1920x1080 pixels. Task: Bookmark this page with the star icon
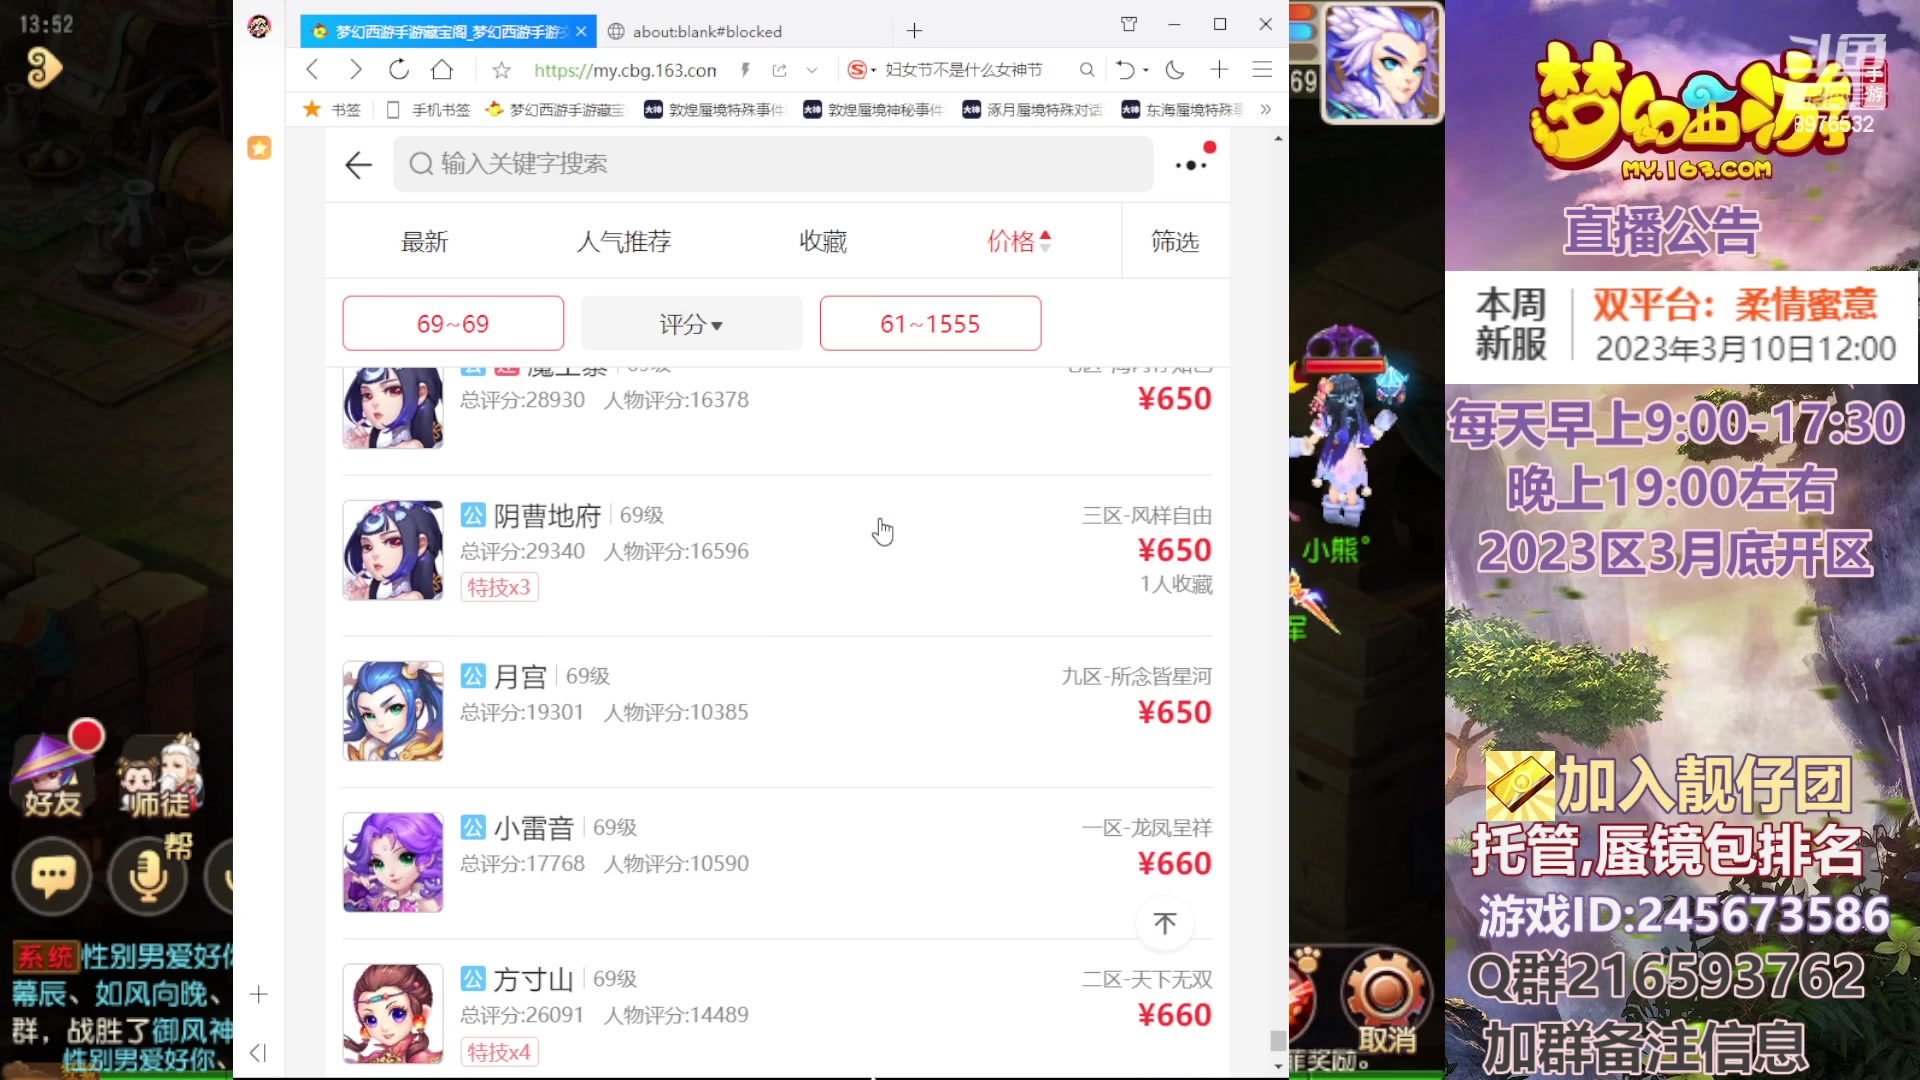pos(502,70)
